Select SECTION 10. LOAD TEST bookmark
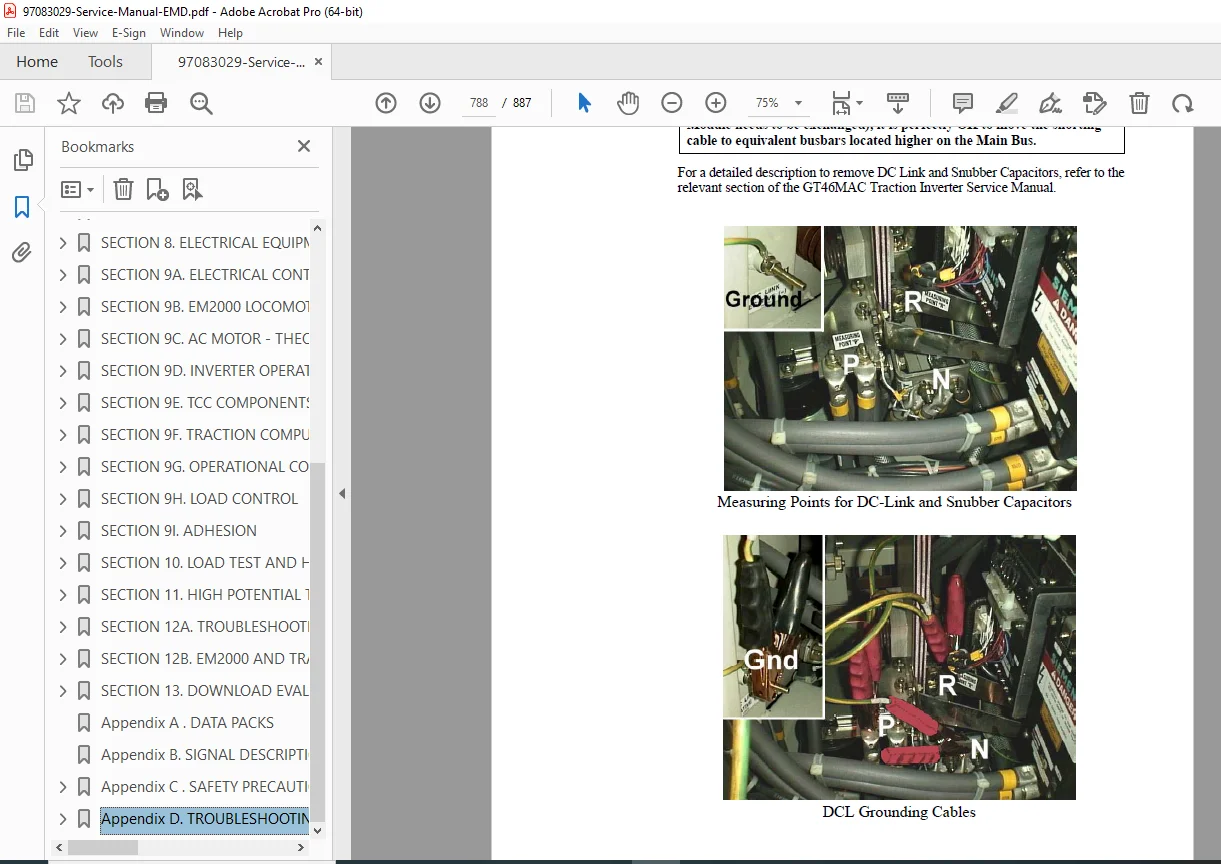This screenshot has height=864, width=1221. 205,563
